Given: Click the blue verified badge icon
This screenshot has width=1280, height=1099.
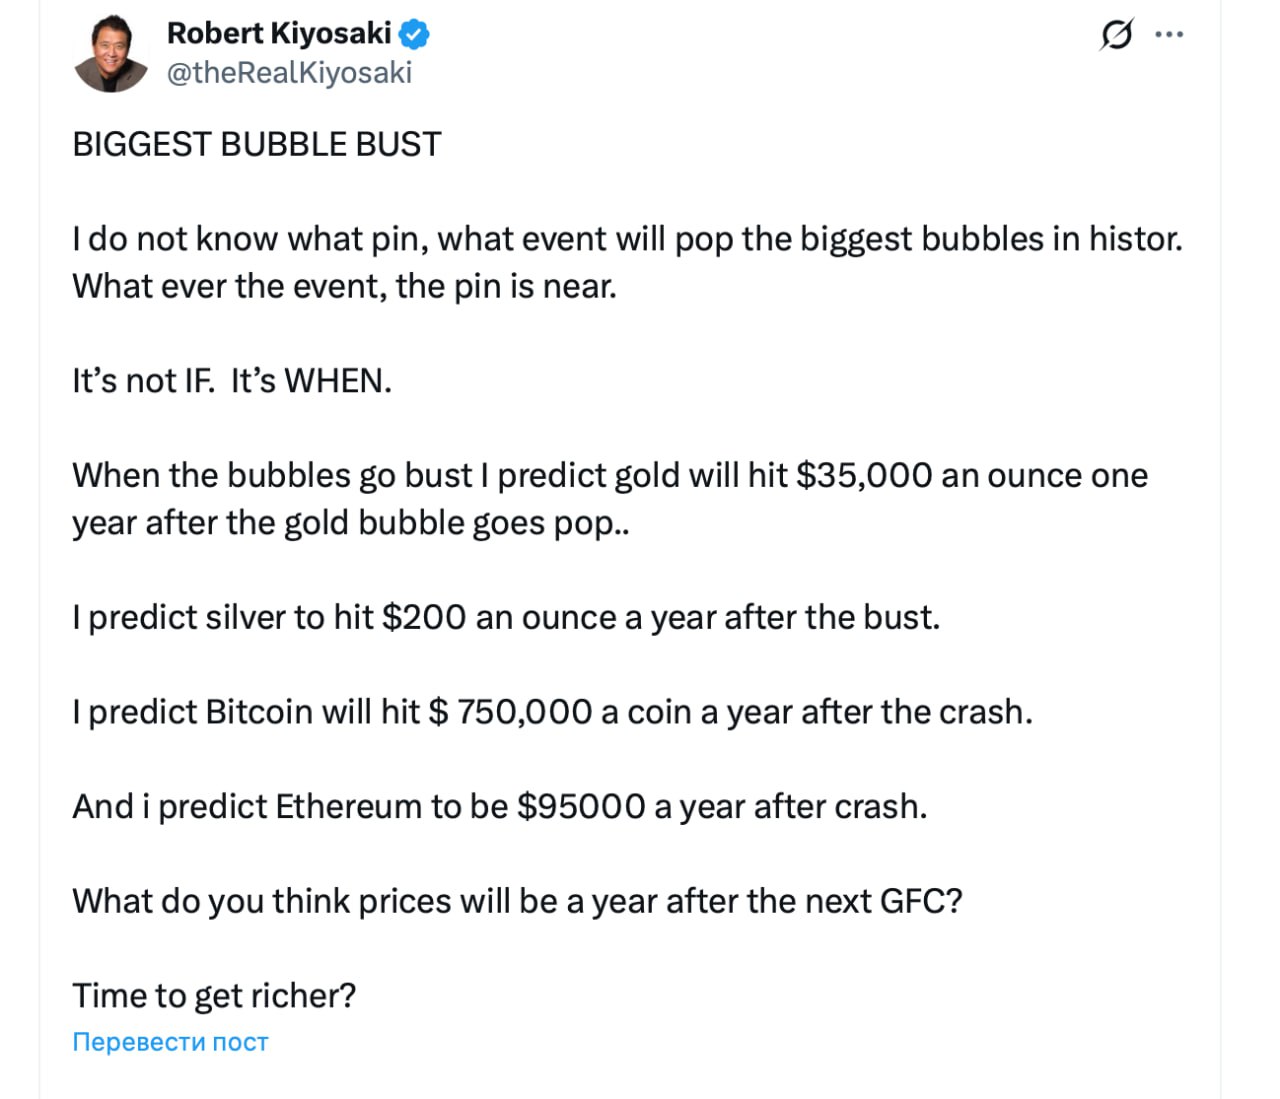Looking at the screenshot, I should (415, 34).
